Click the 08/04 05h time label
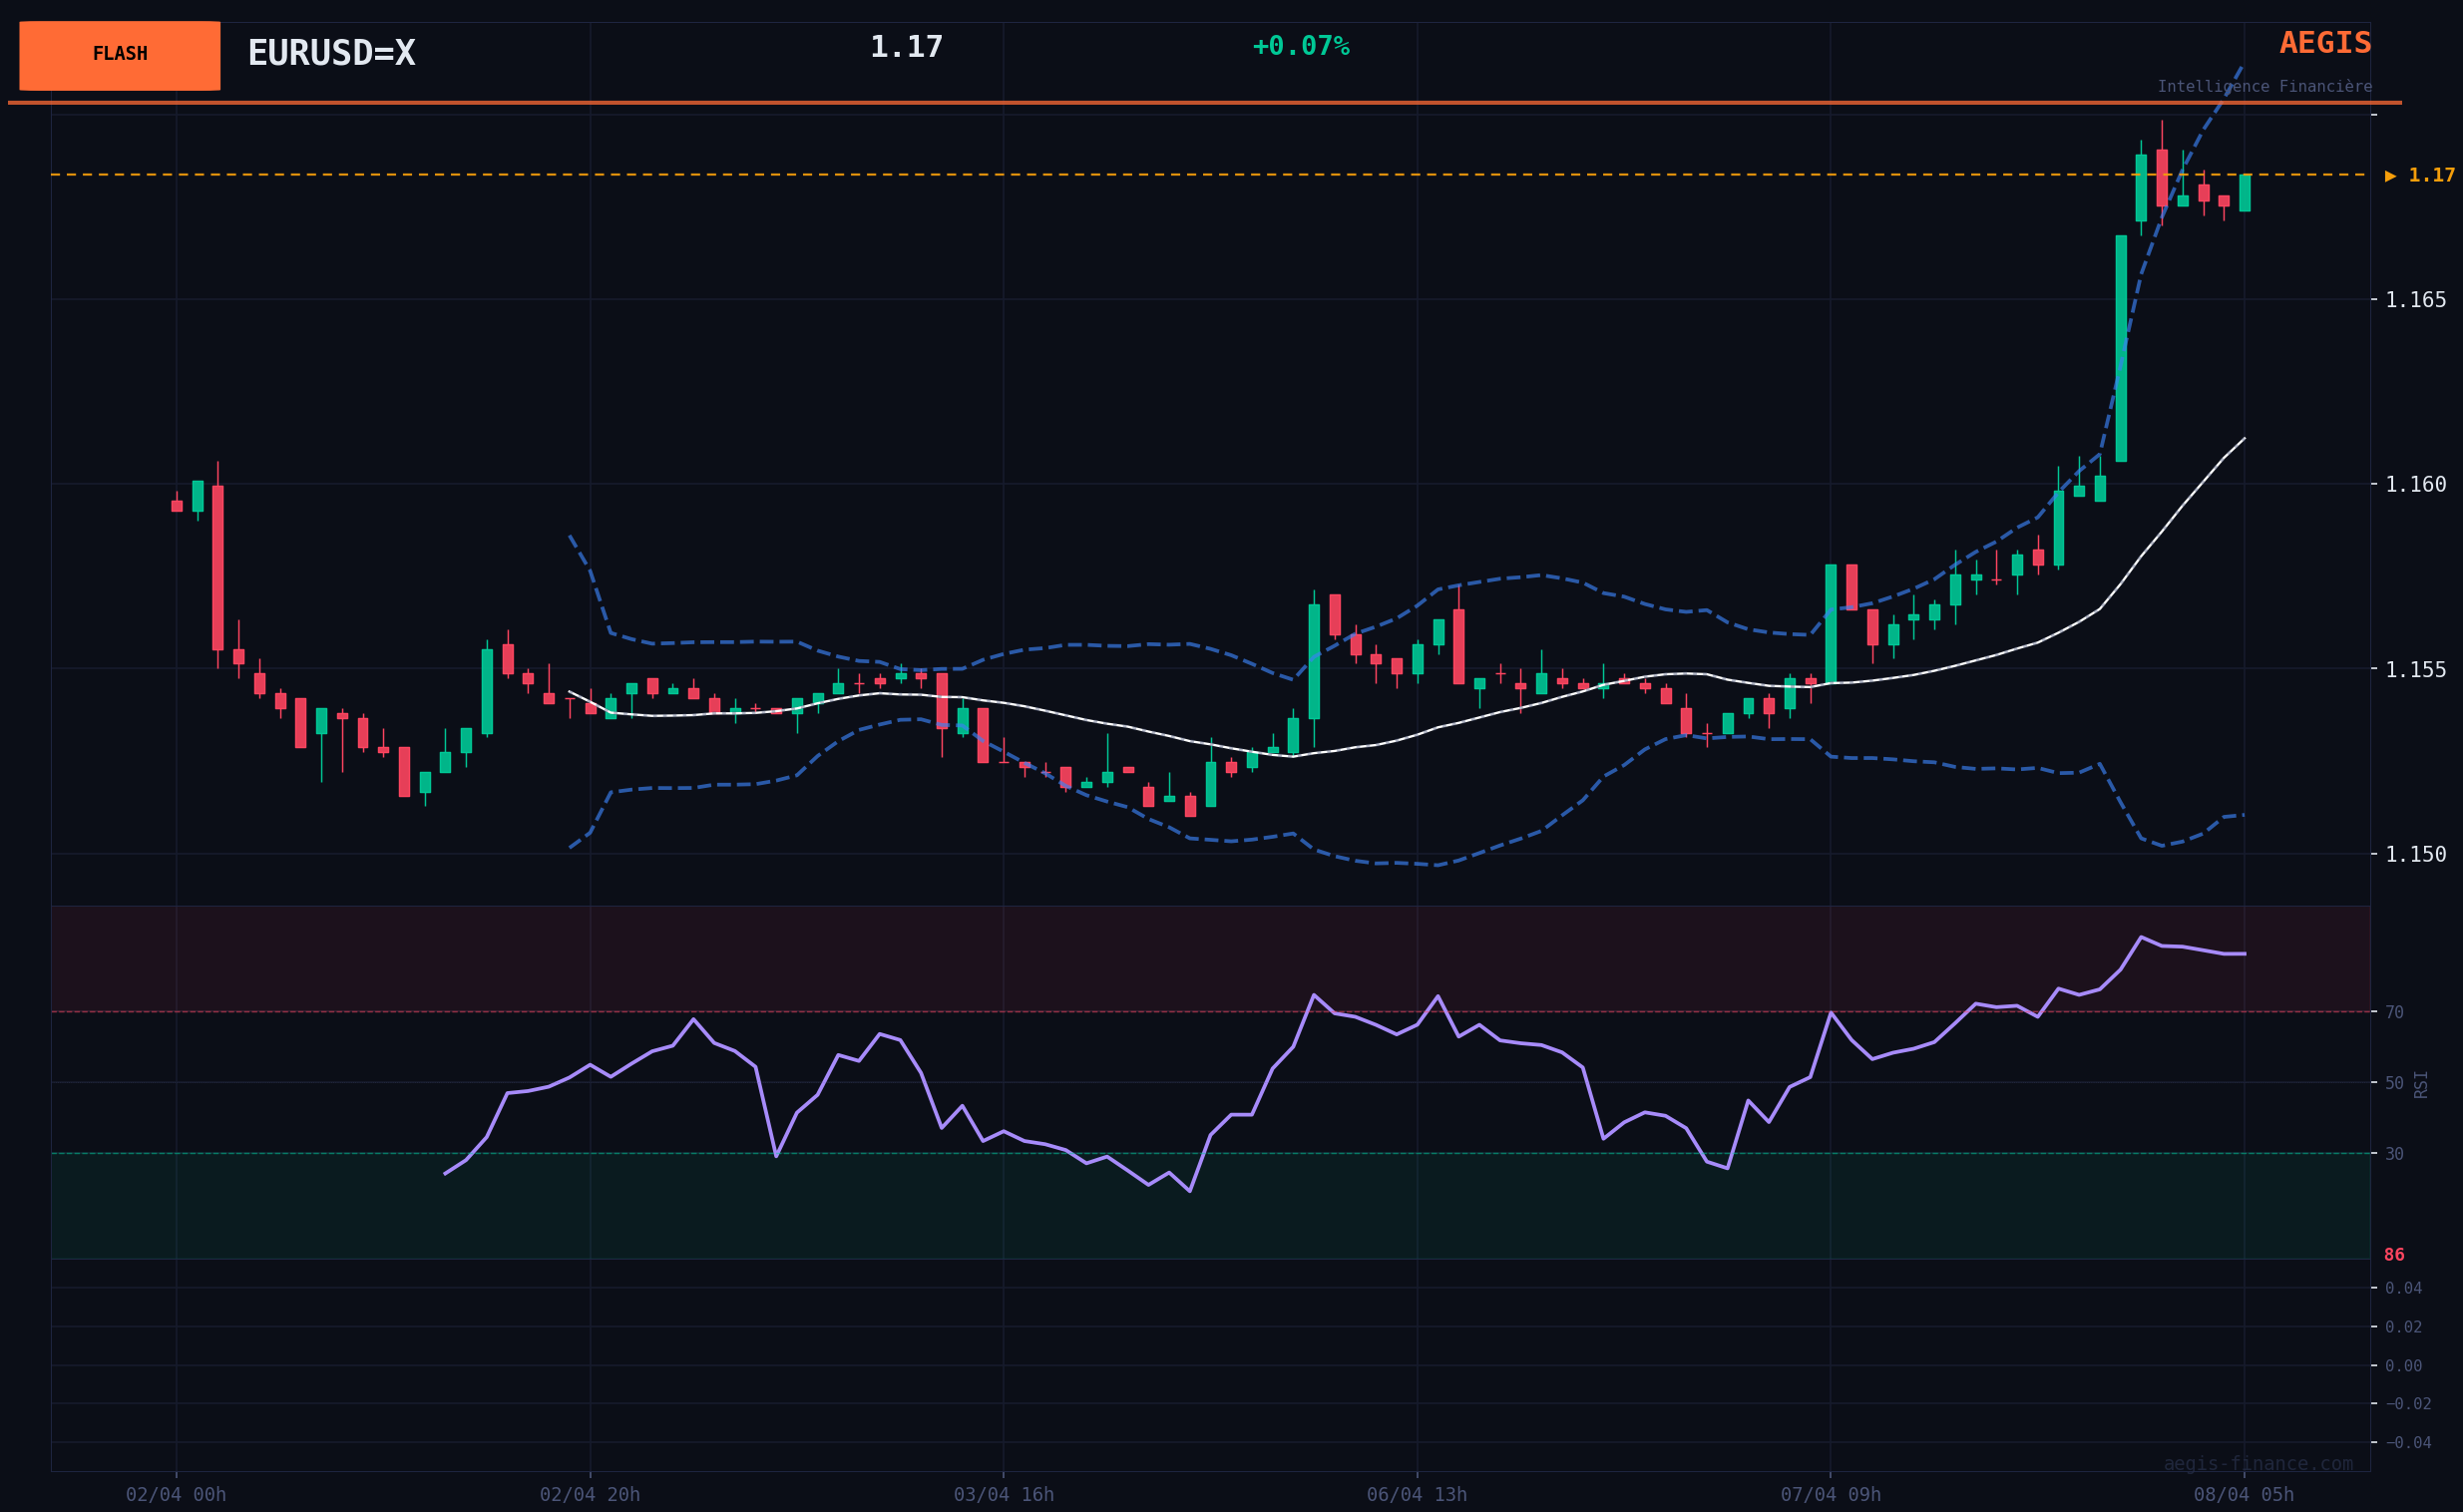2463x1512 pixels. (x=2243, y=1494)
